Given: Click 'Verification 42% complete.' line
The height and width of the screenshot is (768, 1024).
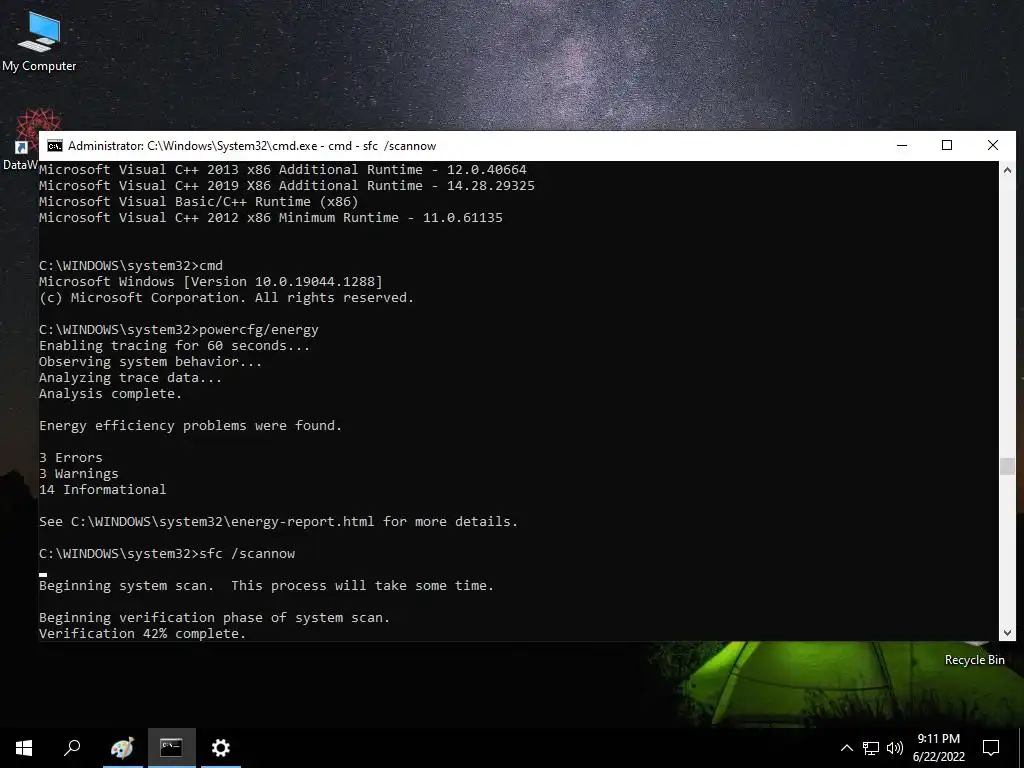Looking at the screenshot, I should coord(142,633).
